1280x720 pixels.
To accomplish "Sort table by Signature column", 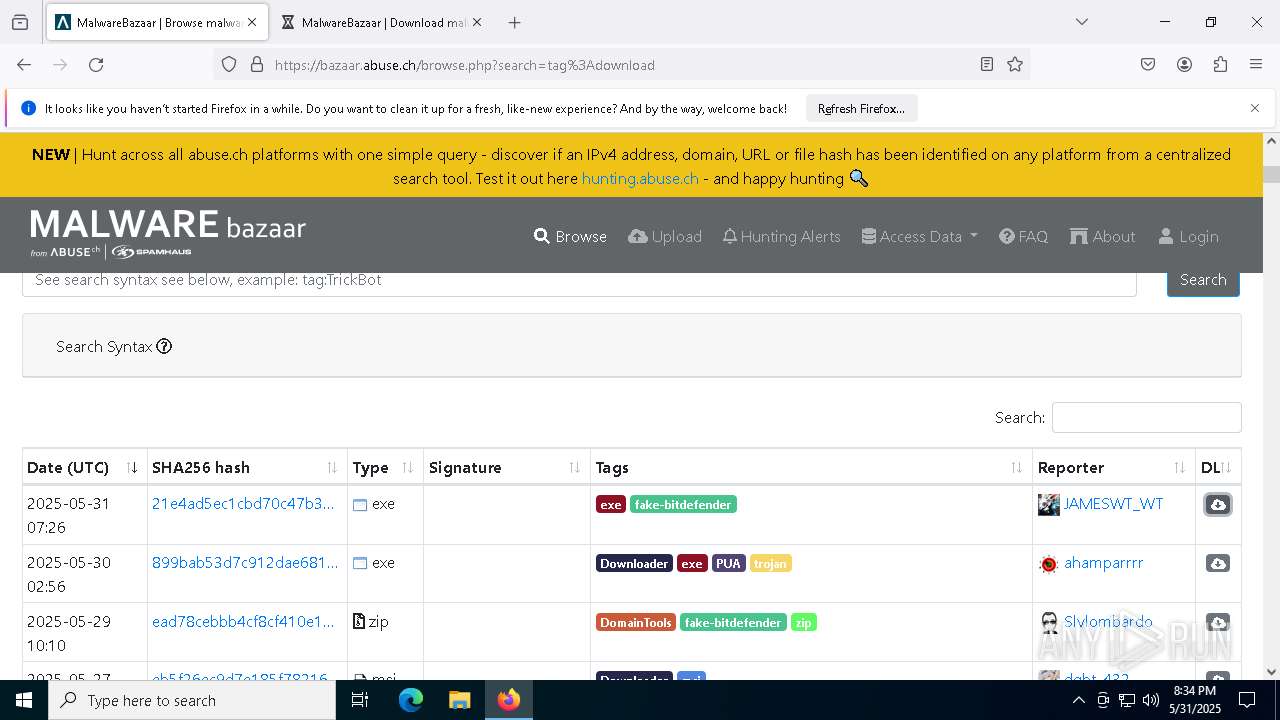I will click(x=506, y=467).
